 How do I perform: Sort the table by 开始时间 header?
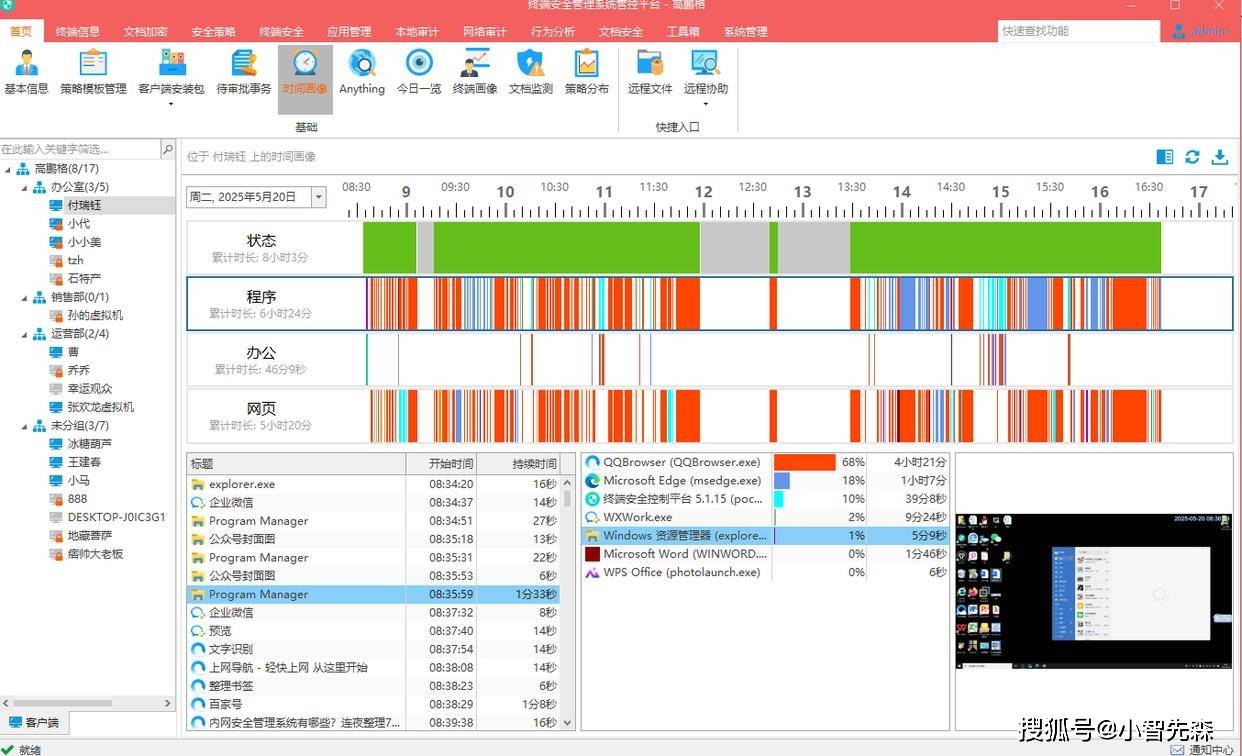click(441, 464)
